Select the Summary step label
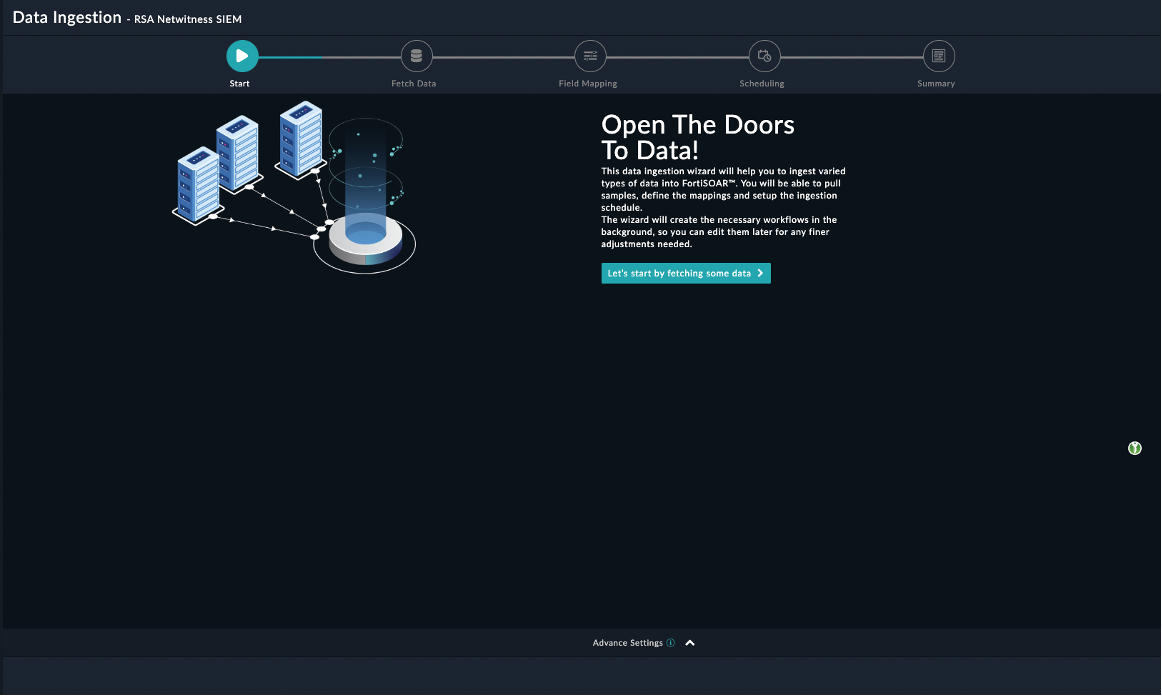 [x=936, y=84]
